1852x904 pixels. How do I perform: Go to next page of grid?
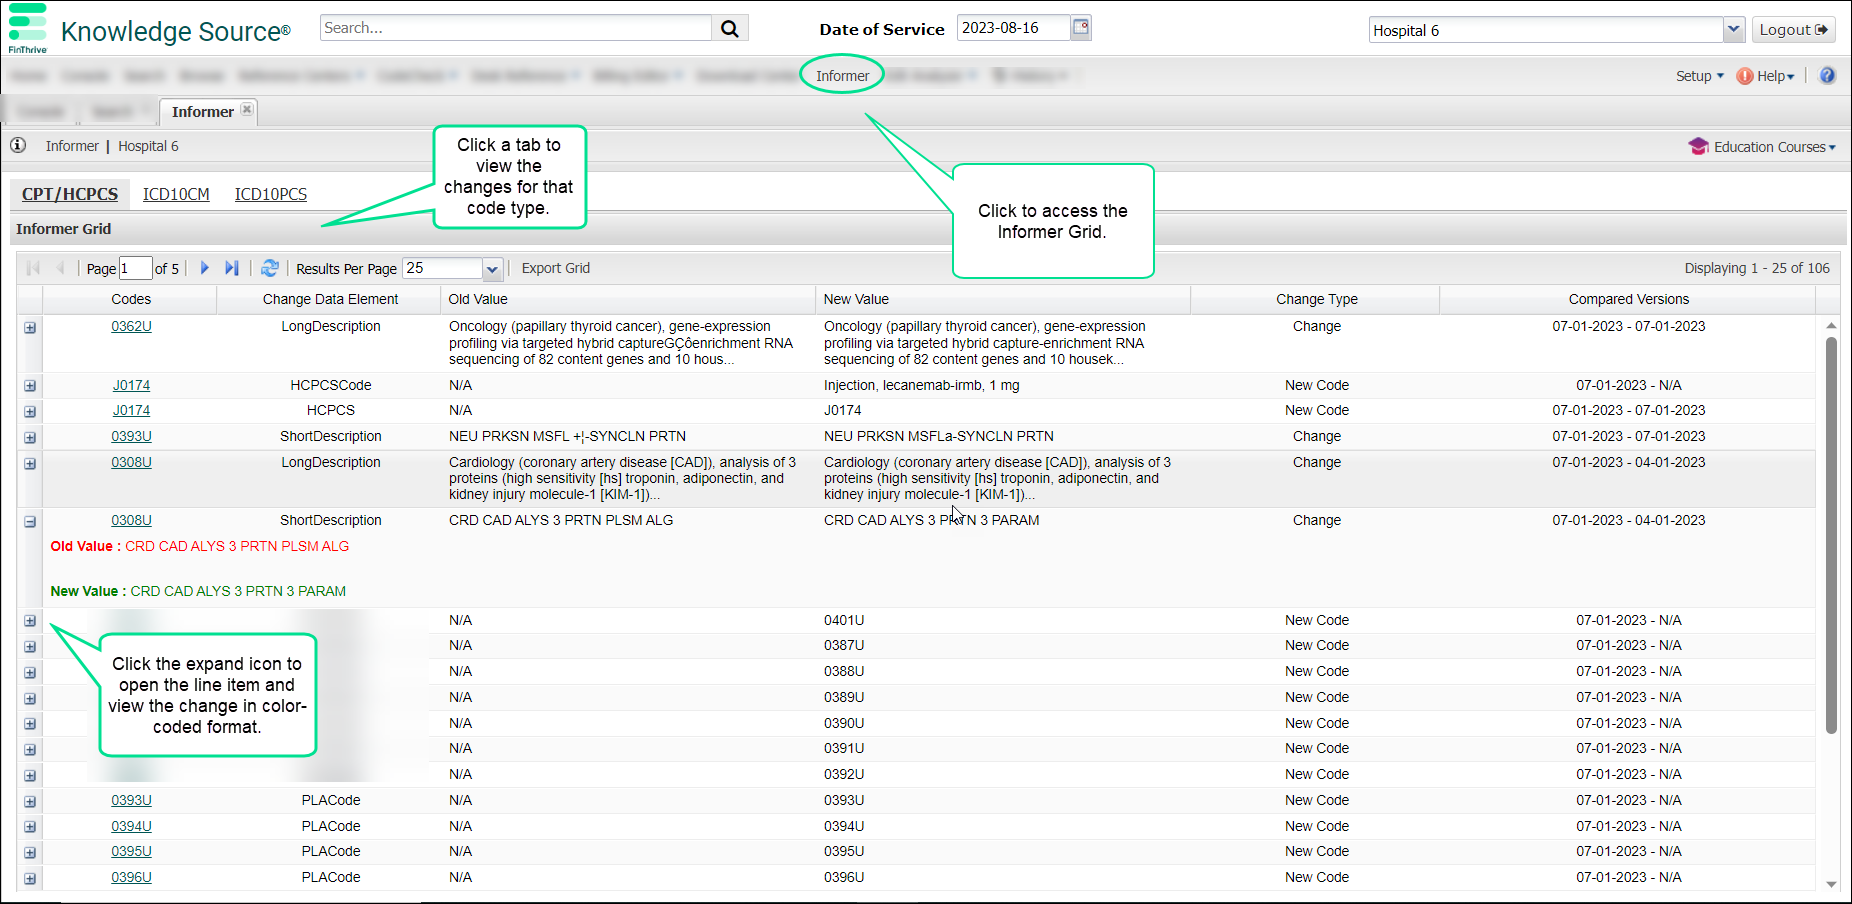point(205,268)
